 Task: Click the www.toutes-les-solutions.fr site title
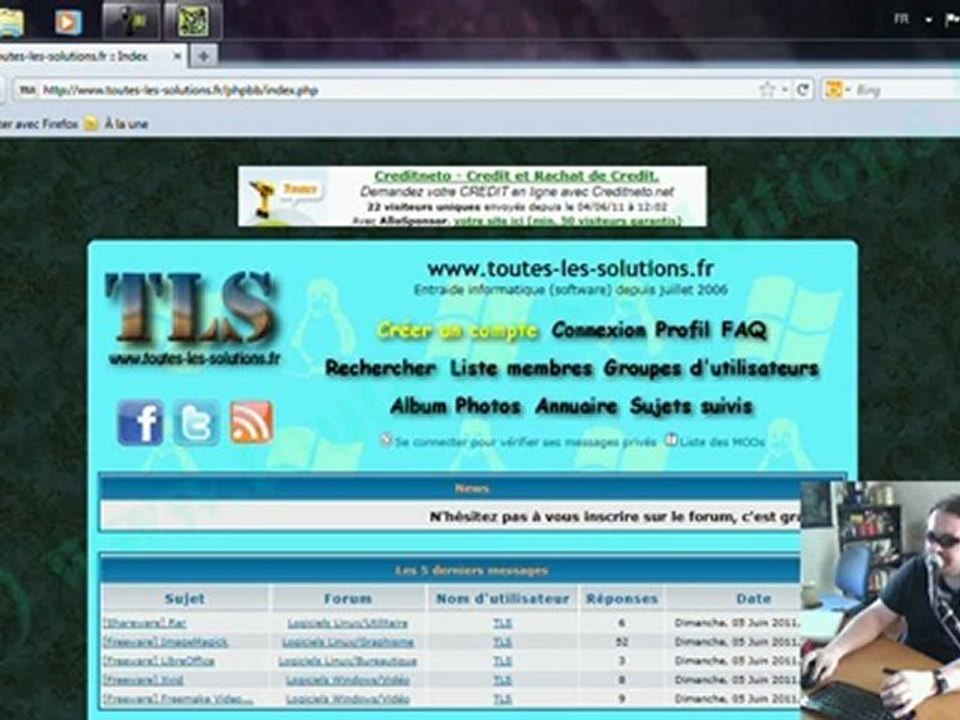tap(571, 268)
